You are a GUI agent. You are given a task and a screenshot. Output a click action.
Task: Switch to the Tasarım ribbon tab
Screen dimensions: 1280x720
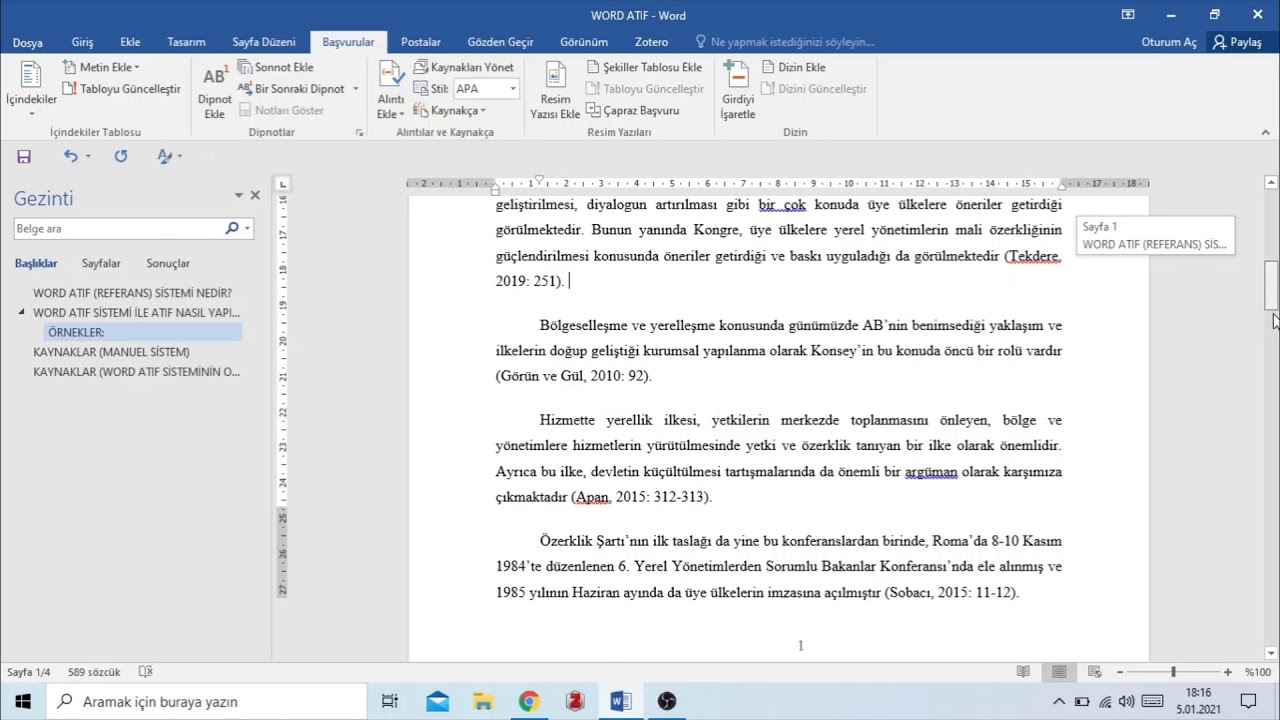click(186, 42)
